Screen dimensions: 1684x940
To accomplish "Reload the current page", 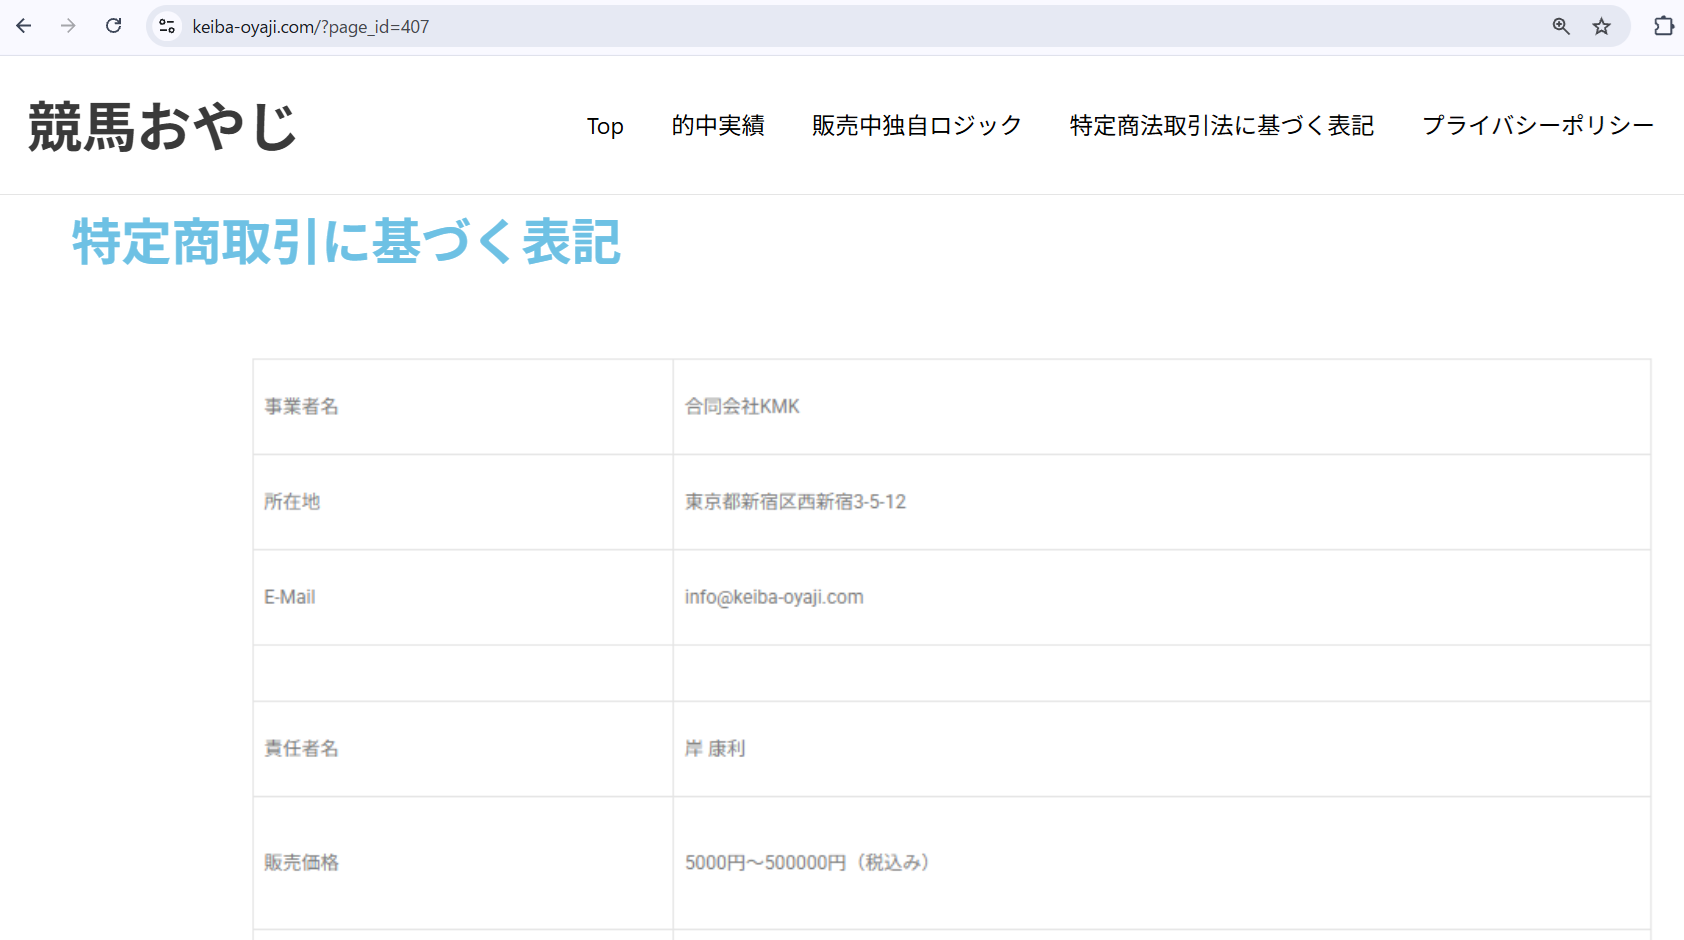I will coord(114,26).
